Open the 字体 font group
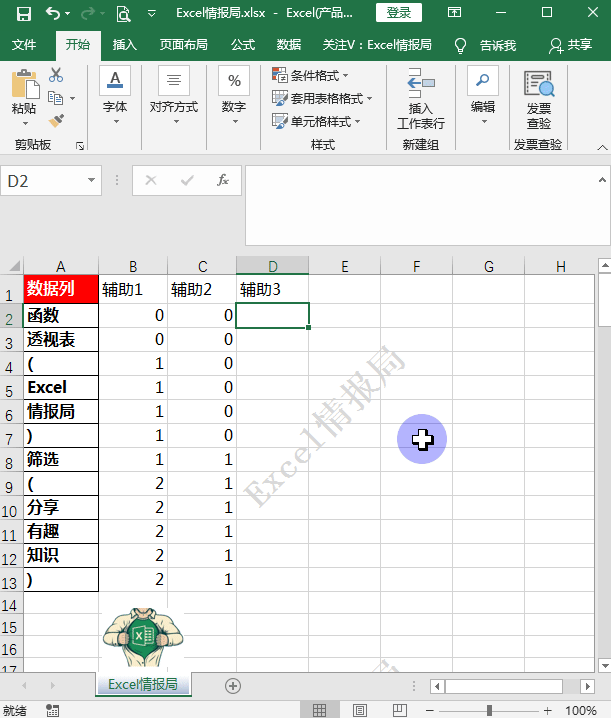Image resolution: width=611 pixels, height=718 pixels. (x=115, y=95)
